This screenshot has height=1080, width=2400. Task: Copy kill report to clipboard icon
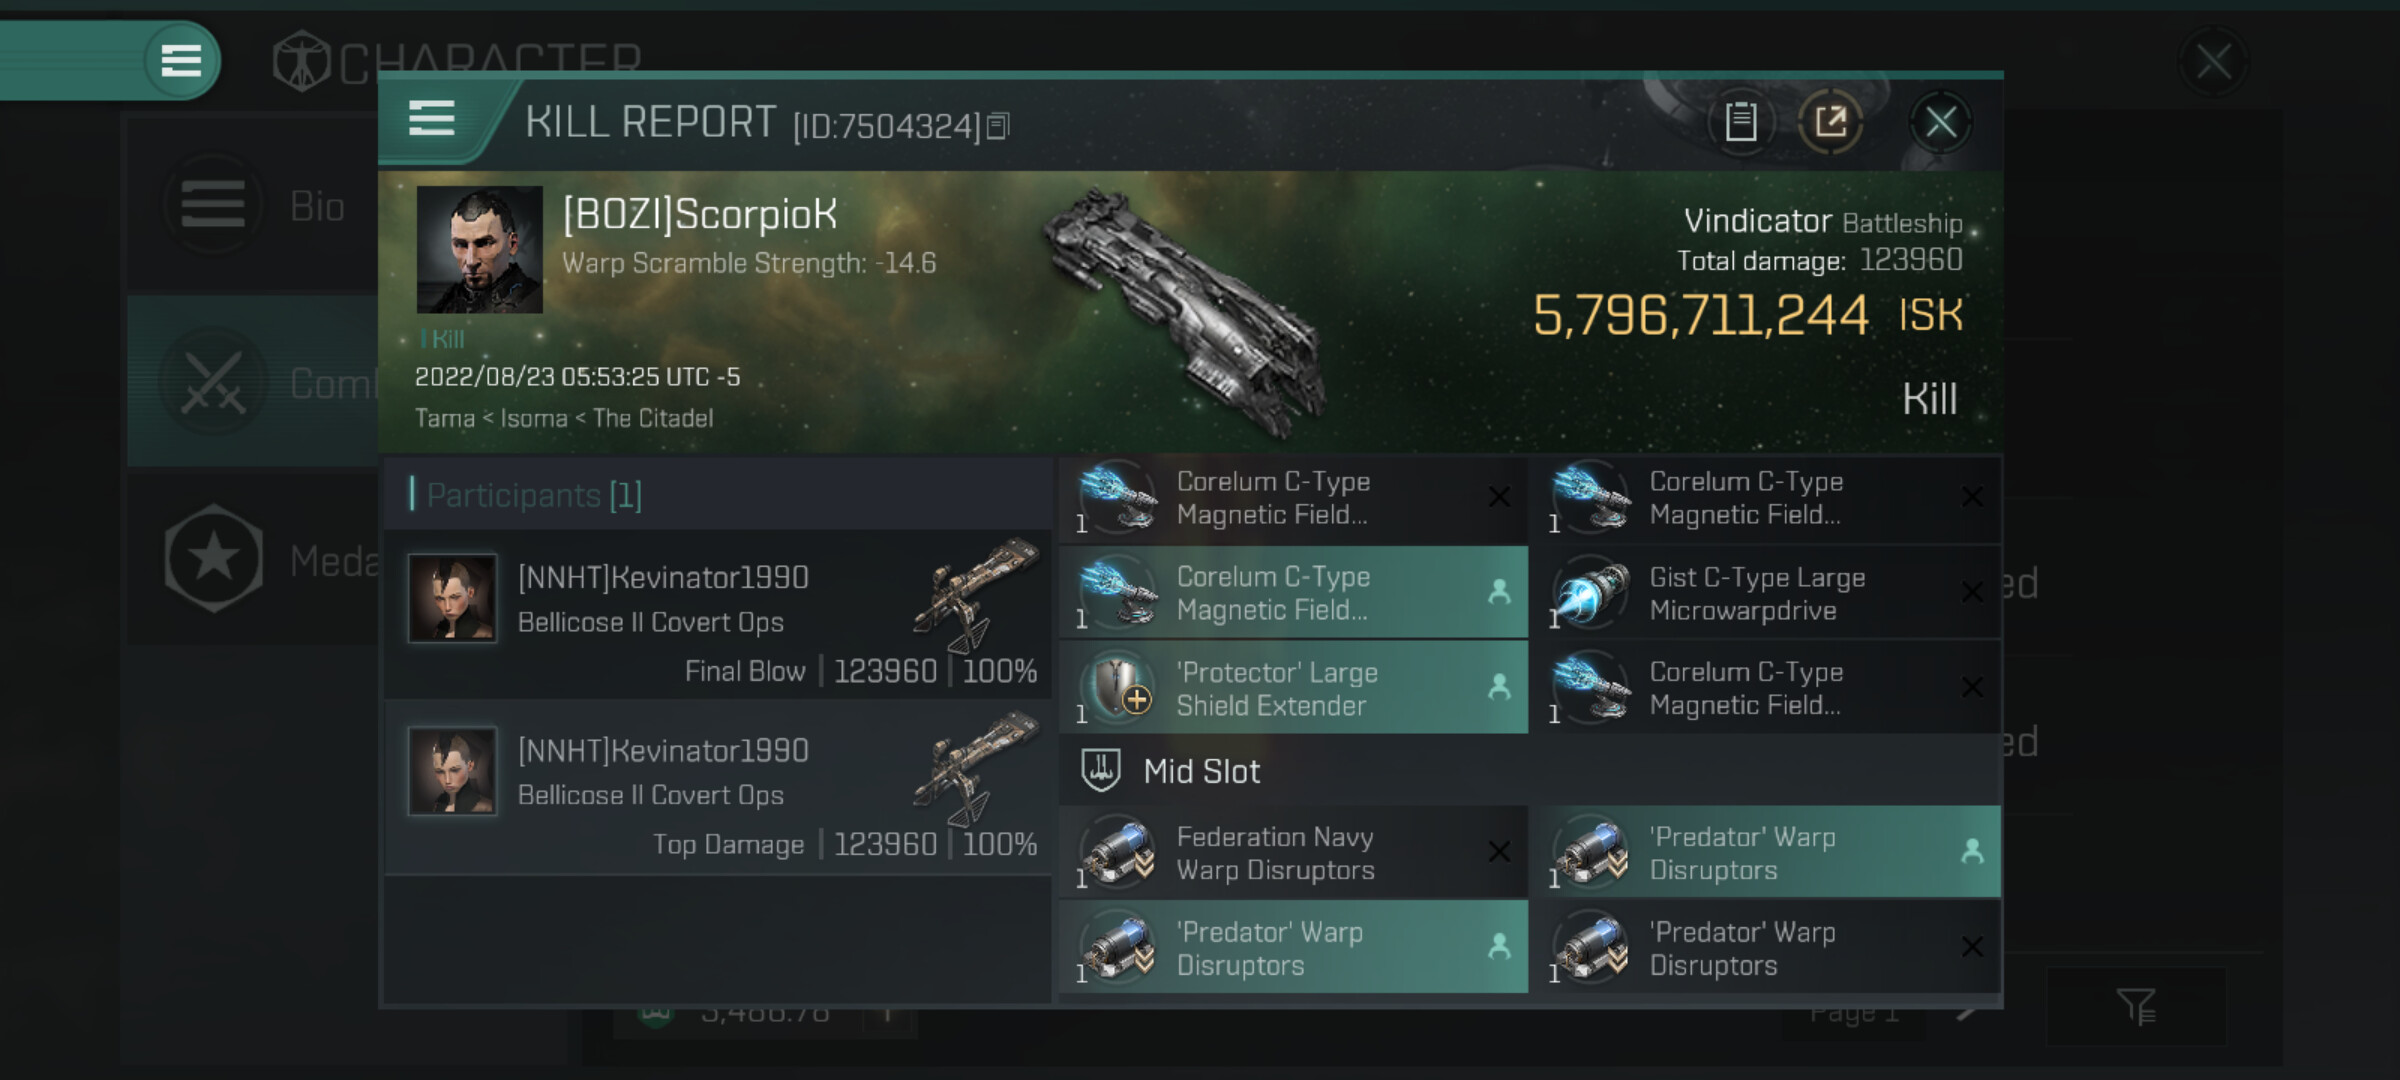tap(1740, 122)
